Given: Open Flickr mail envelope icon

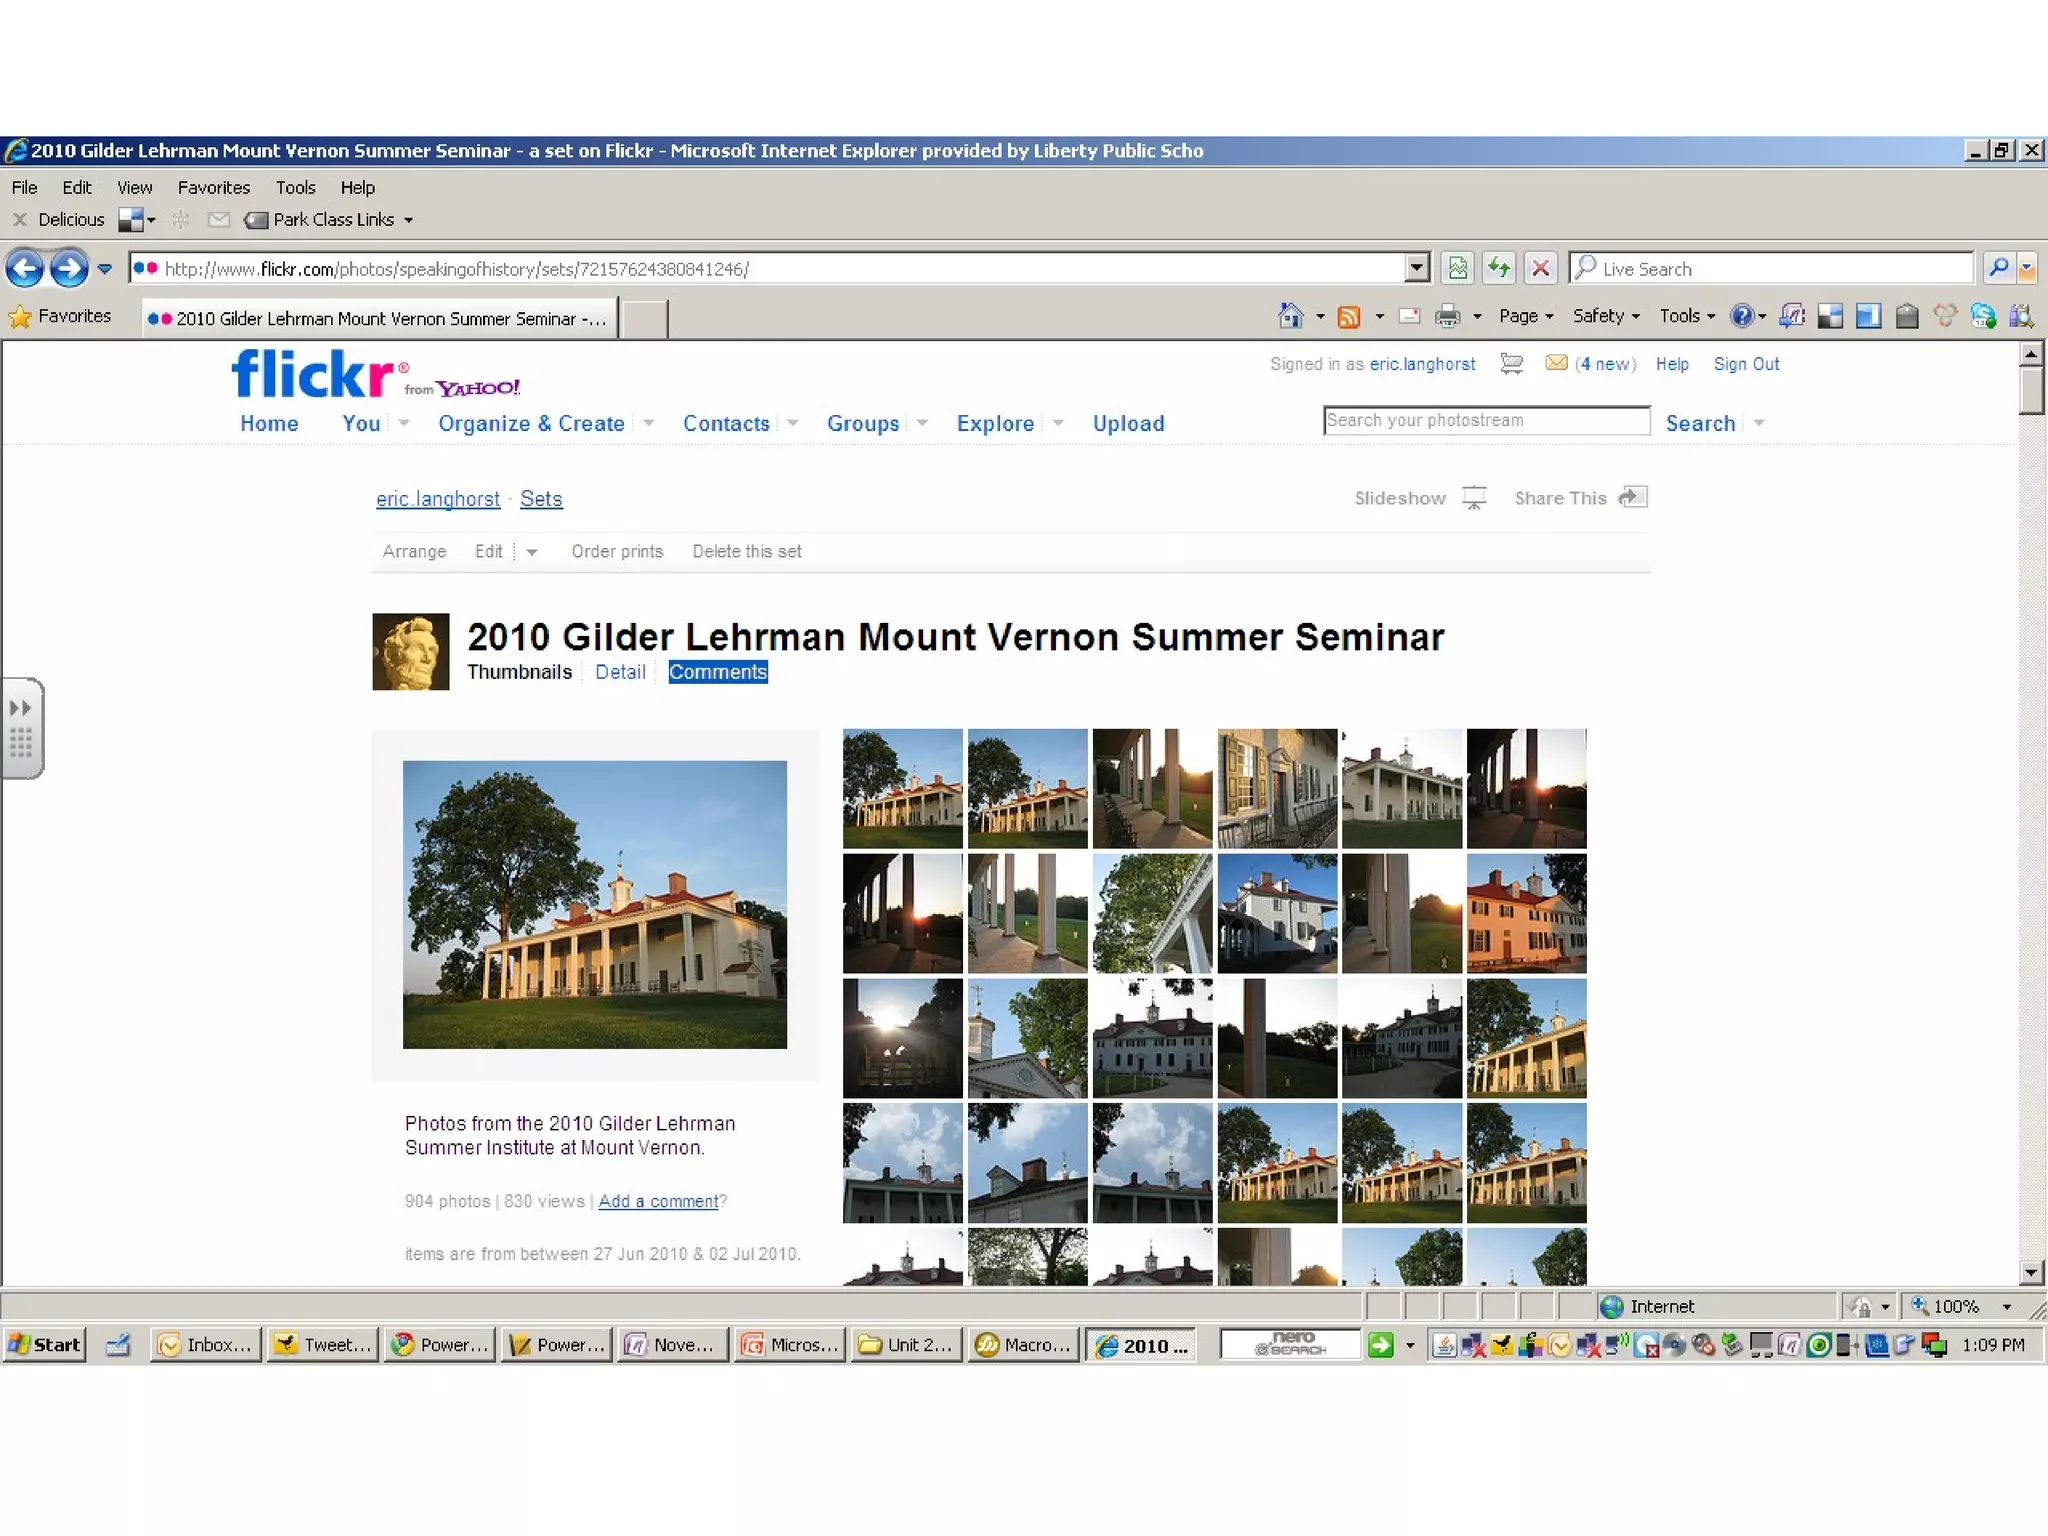Looking at the screenshot, I should (x=1555, y=363).
